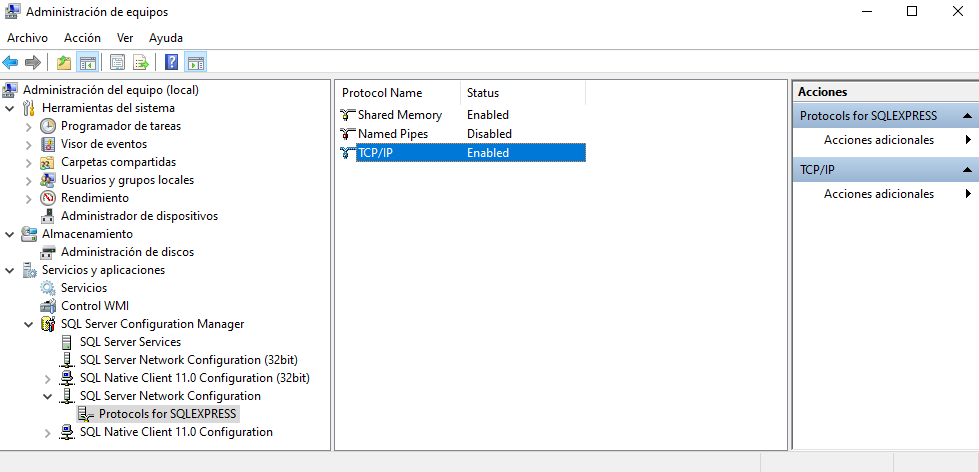Select the SQL Server Services label
This screenshot has height=472, width=979.
click(x=130, y=342)
